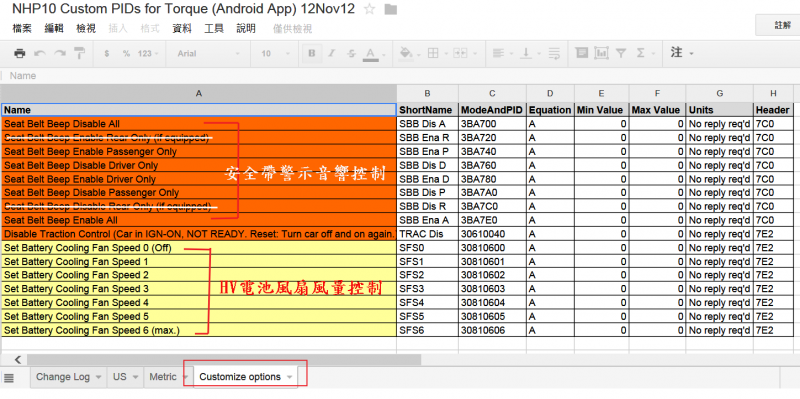This screenshot has width=800, height=399.
Task: Open the 工具 menu
Action: (214, 29)
